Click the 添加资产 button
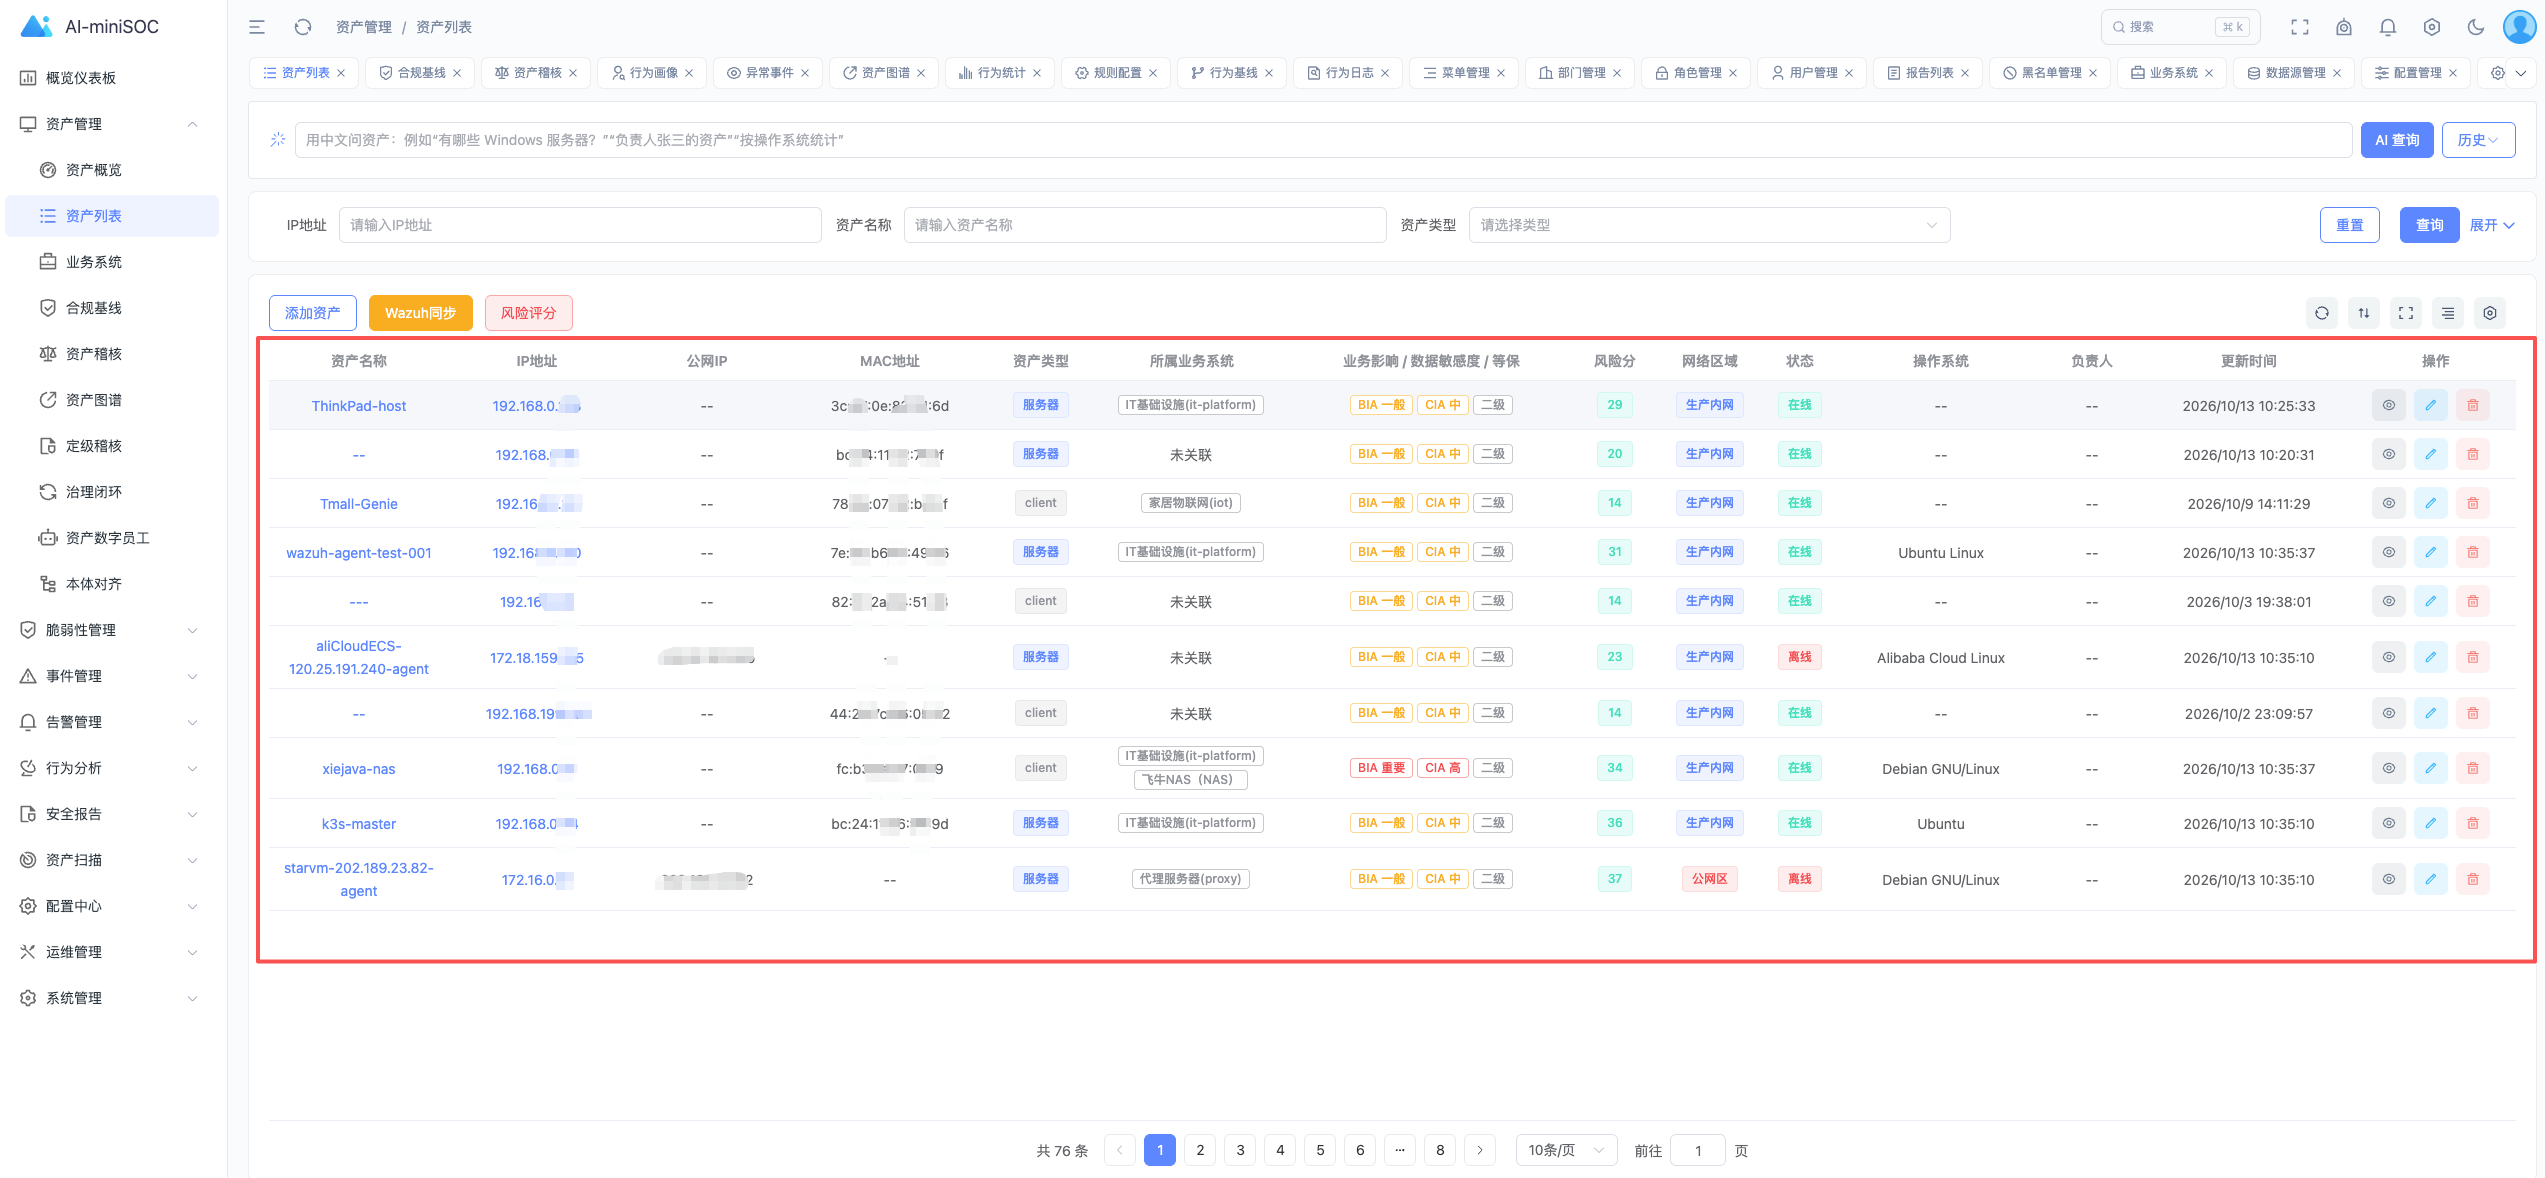 tap(312, 313)
